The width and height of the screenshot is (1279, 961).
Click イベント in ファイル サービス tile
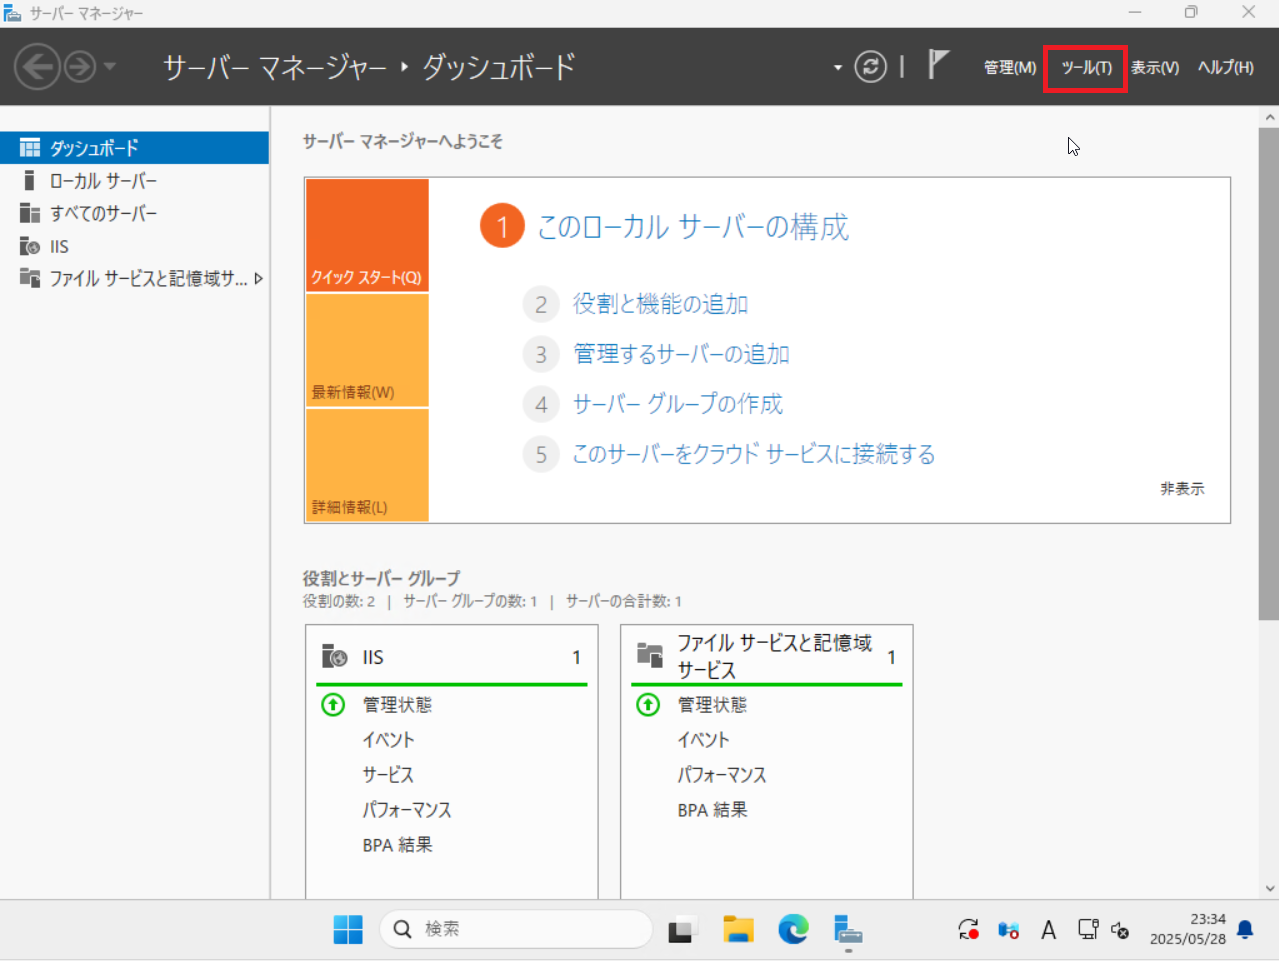[x=703, y=740]
